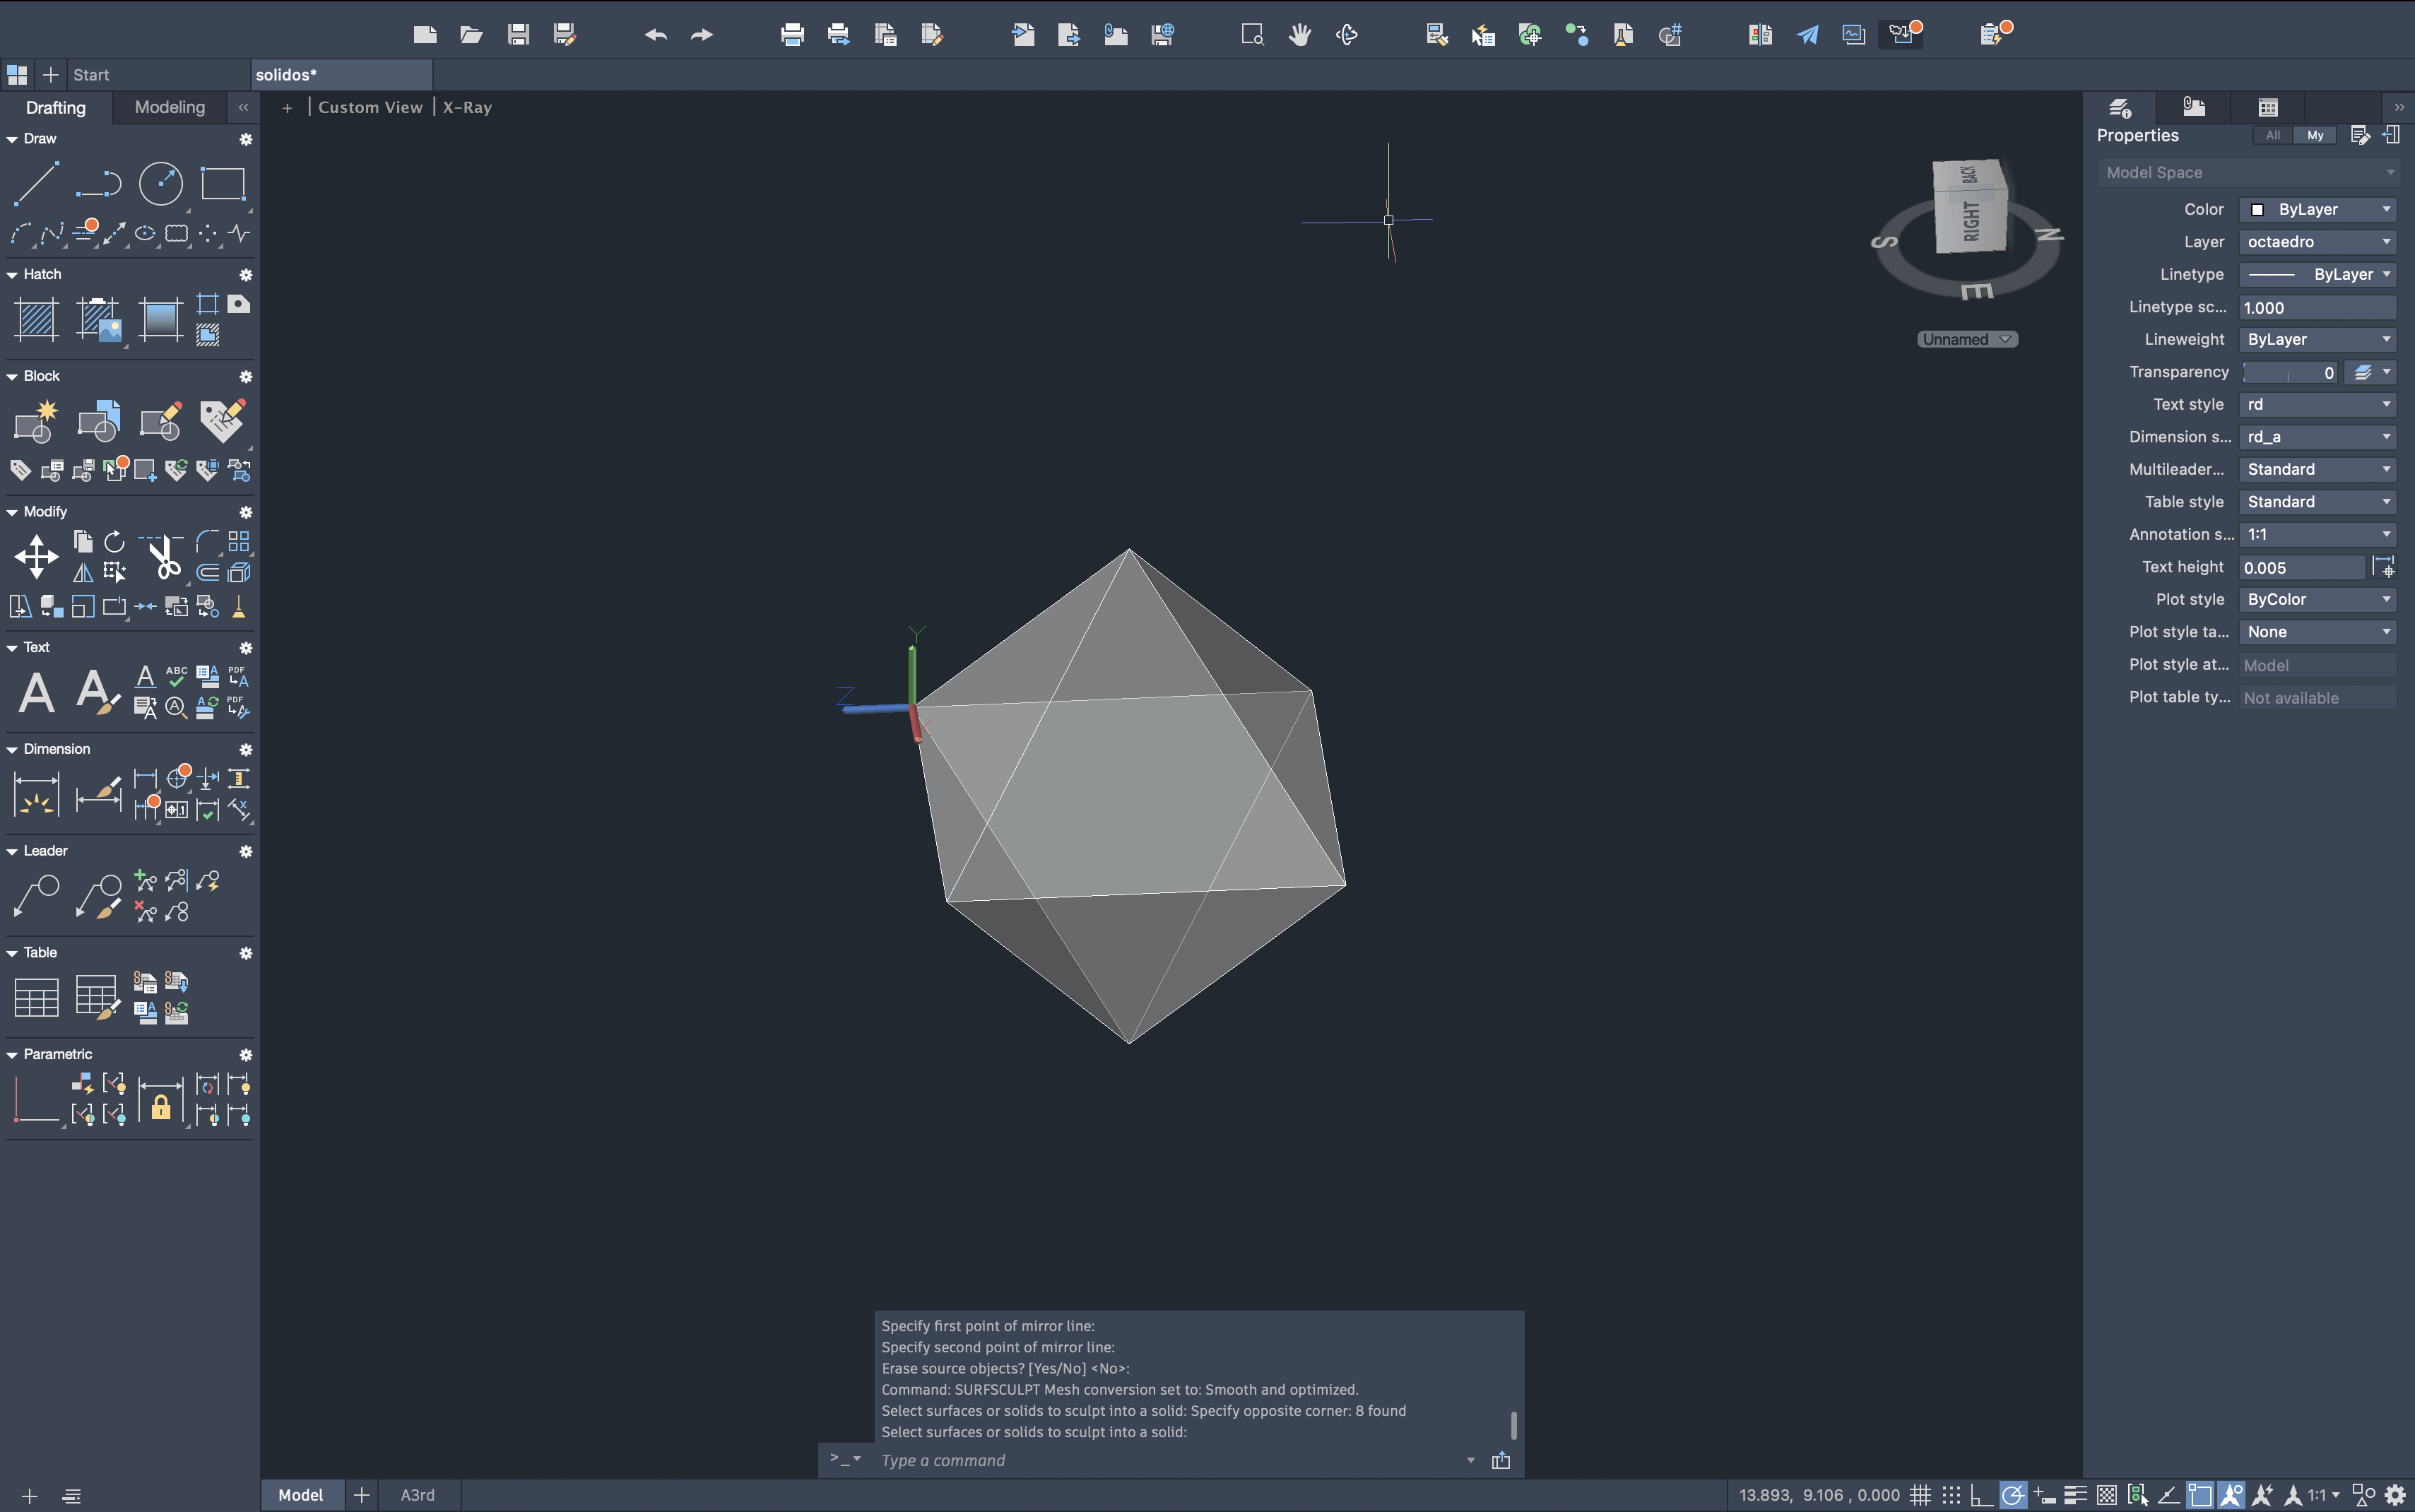
Task: Click the All properties filter button
Action: [x=2272, y=135]
